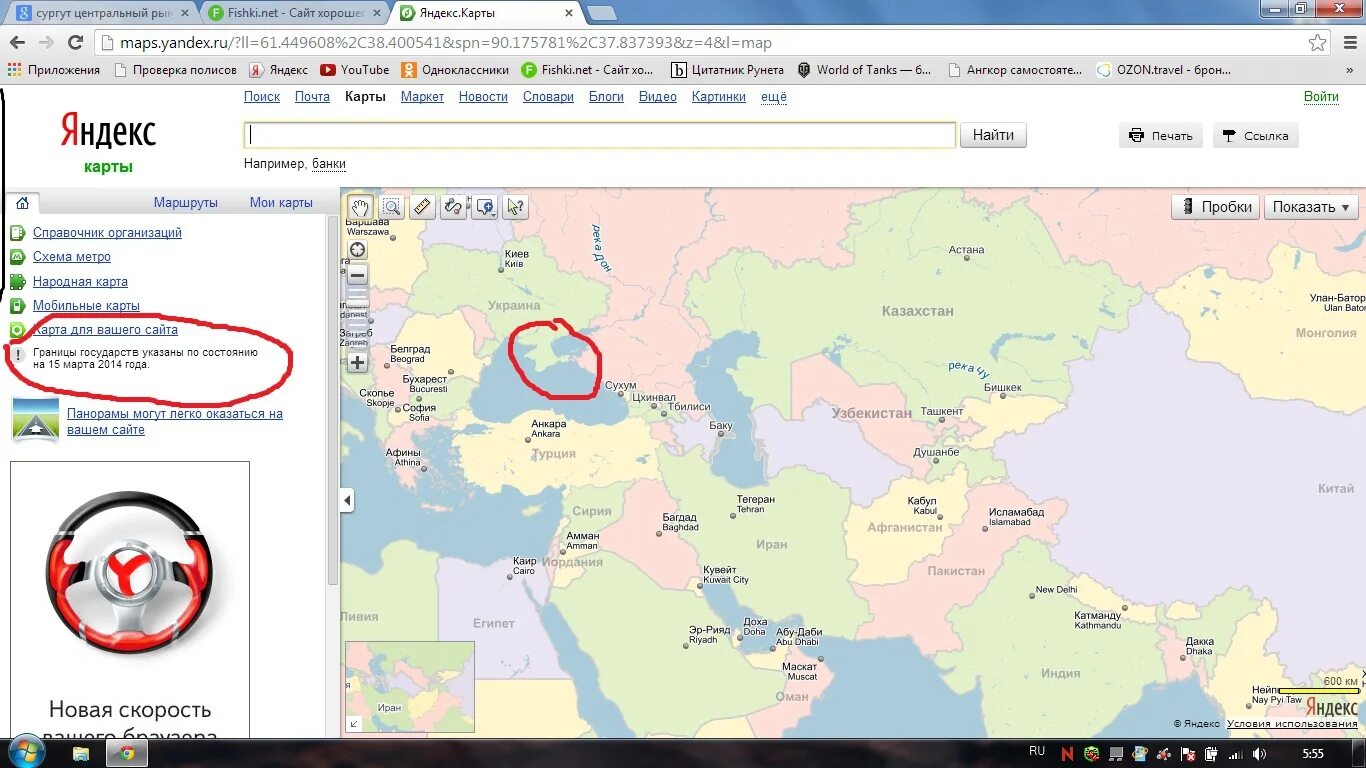Click the Печать print button
1366x768 pixels.
1161,136
